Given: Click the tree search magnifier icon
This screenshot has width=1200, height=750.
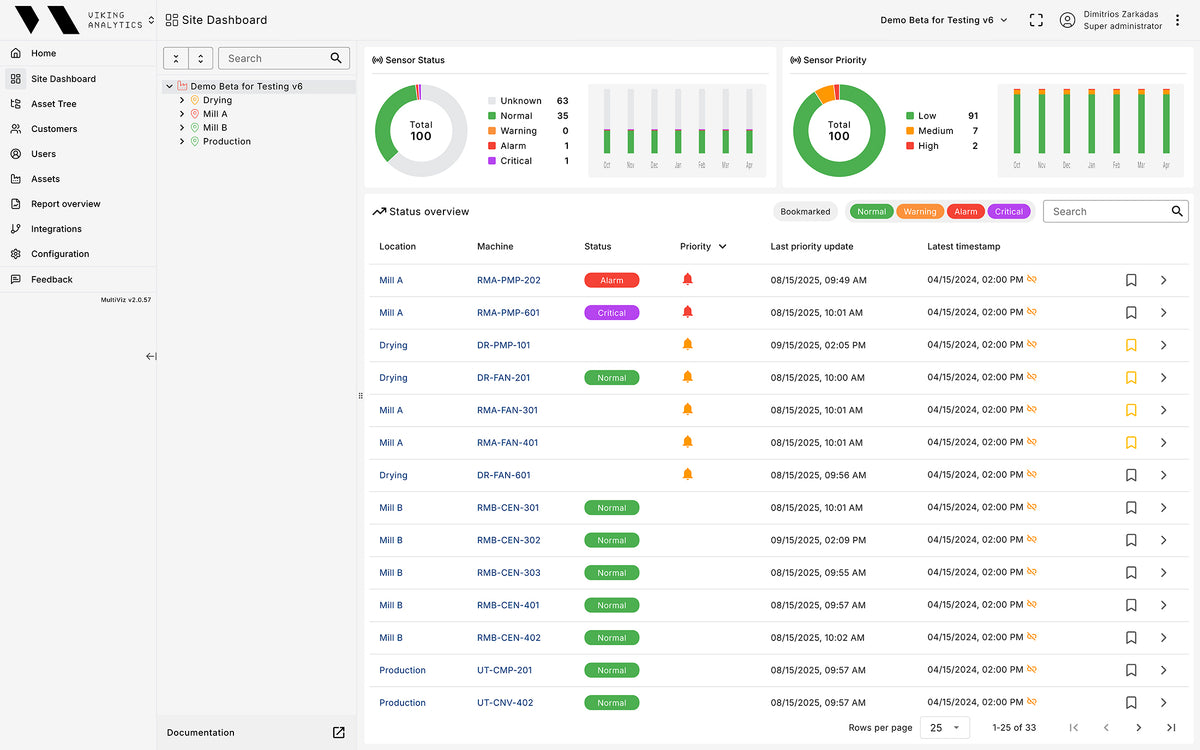Looking at the screenshot, I should tap(338, 58).
